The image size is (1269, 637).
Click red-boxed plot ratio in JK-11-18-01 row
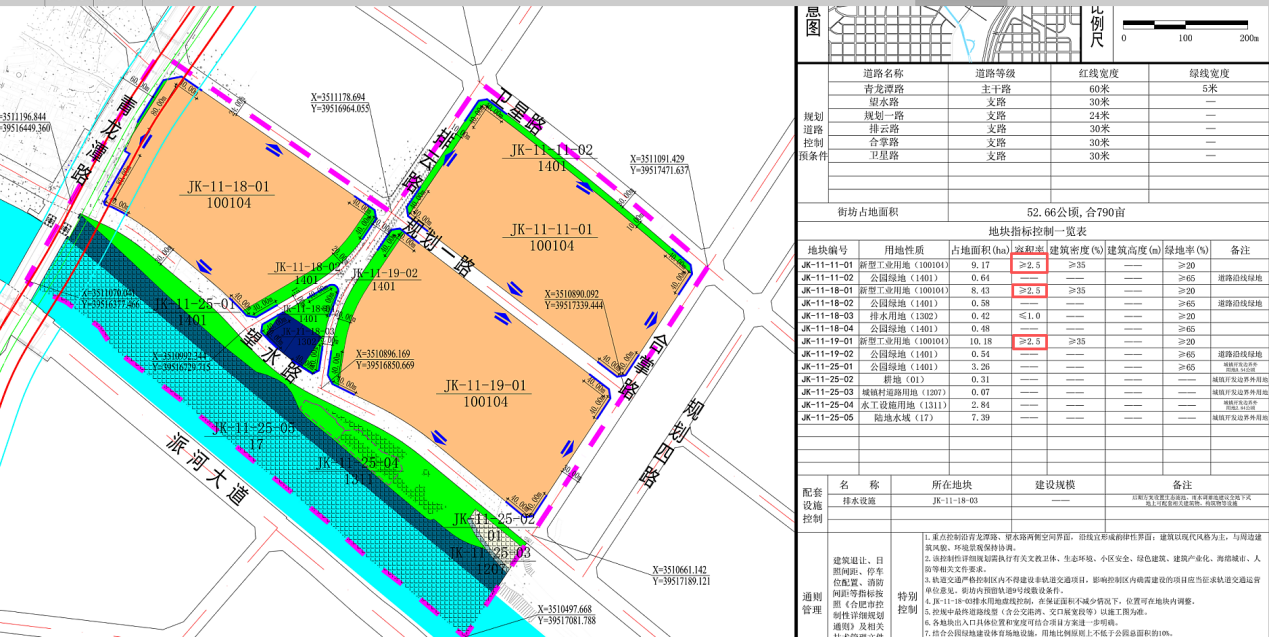tap(1029, 290)
